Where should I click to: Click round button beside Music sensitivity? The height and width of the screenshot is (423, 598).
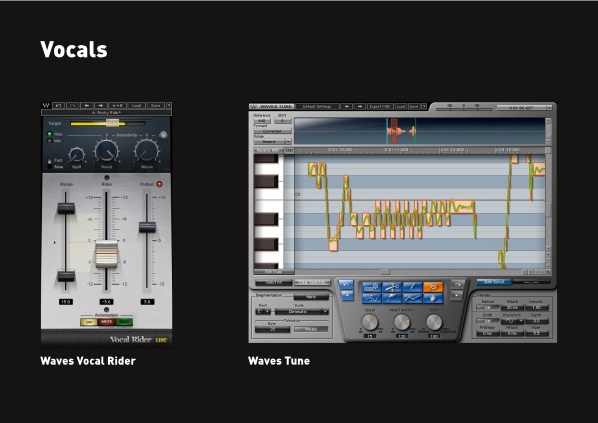point(163,135)
